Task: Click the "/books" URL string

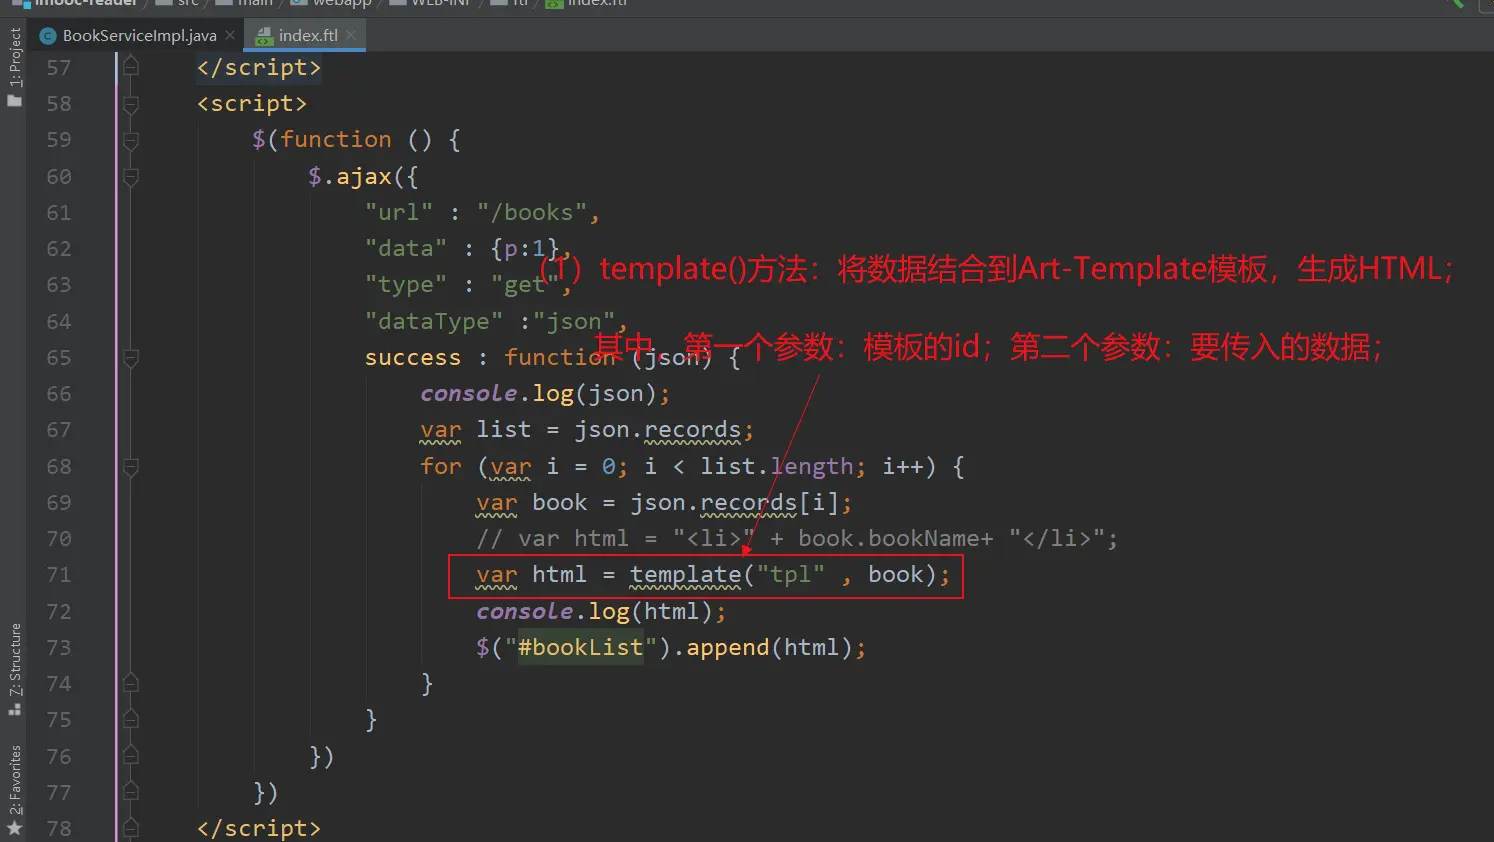Action: point(532,212)
